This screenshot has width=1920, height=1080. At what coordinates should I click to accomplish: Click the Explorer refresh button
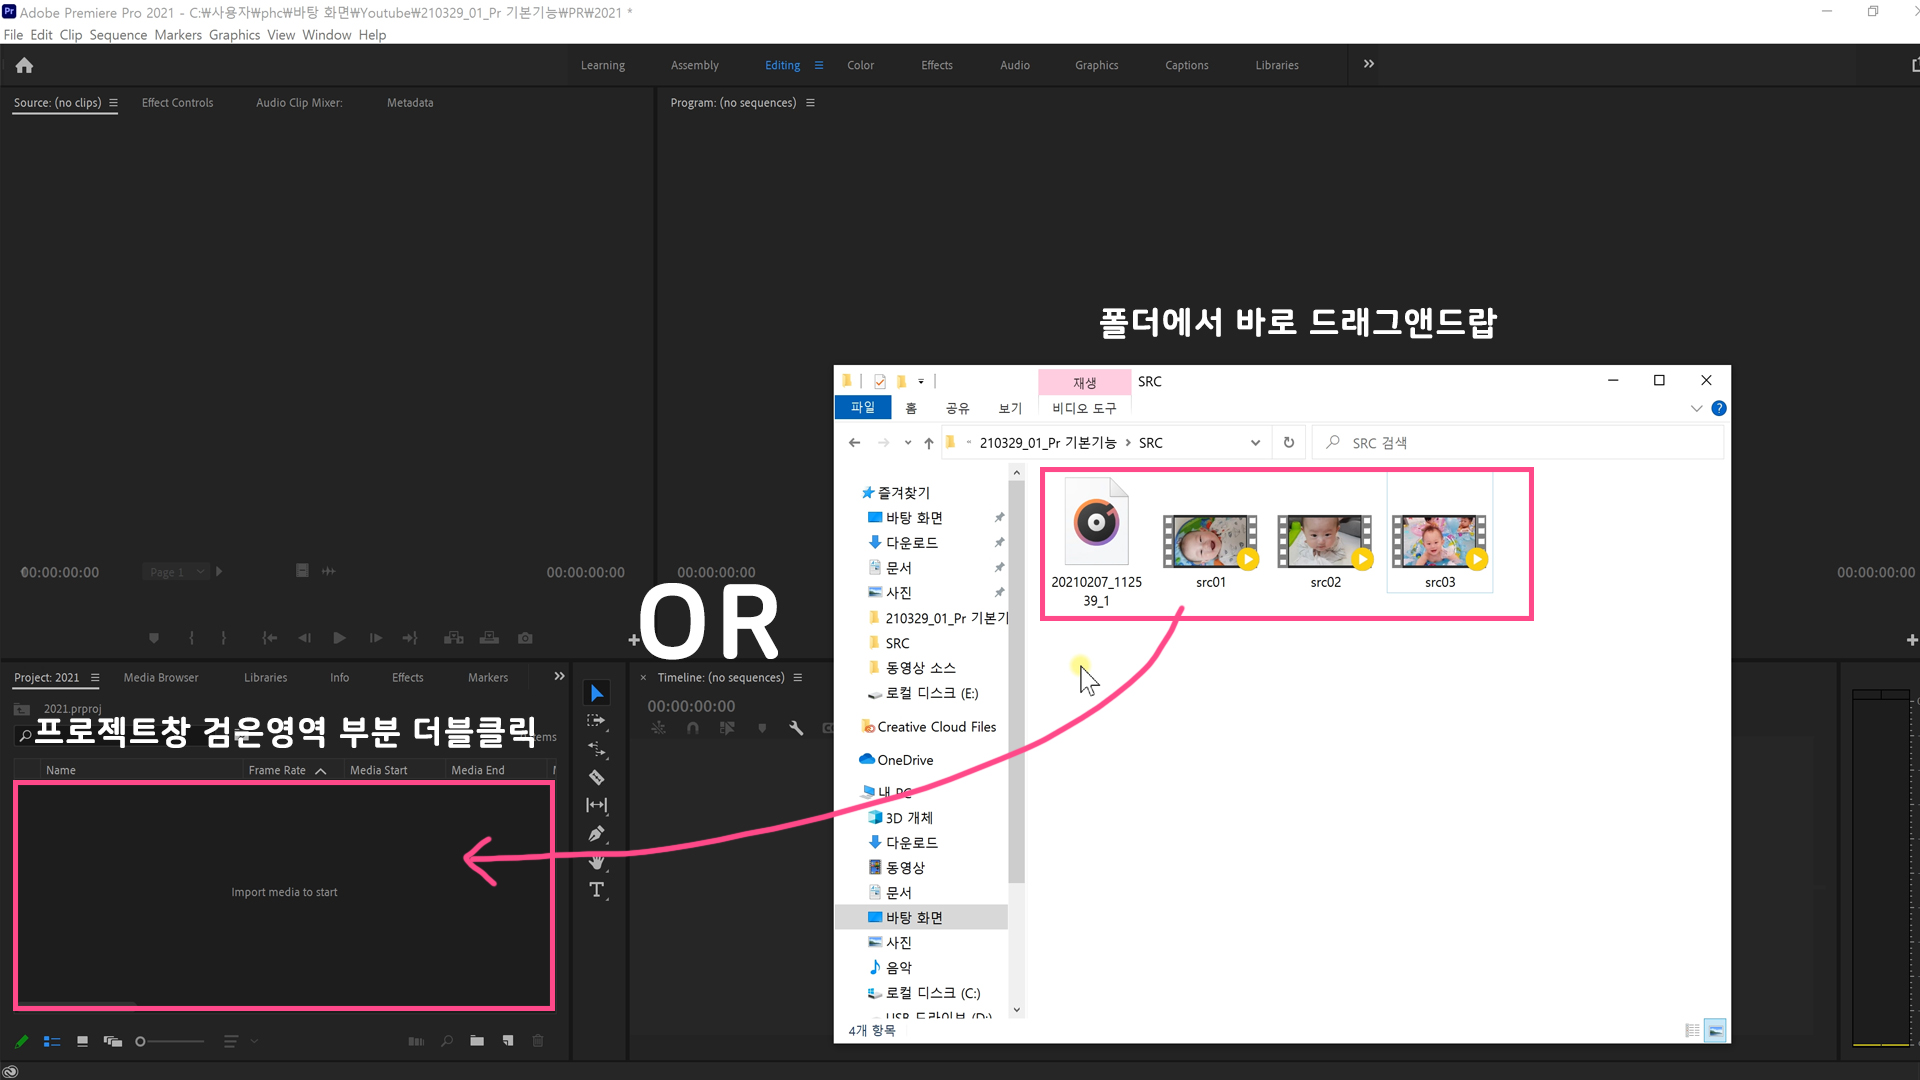[1289, 443]
